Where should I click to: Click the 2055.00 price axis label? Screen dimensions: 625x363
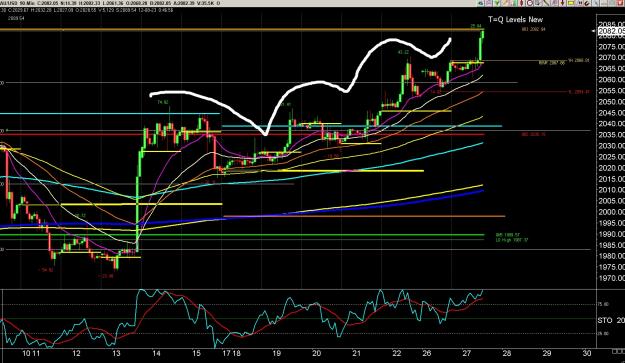tap(611, 91)
